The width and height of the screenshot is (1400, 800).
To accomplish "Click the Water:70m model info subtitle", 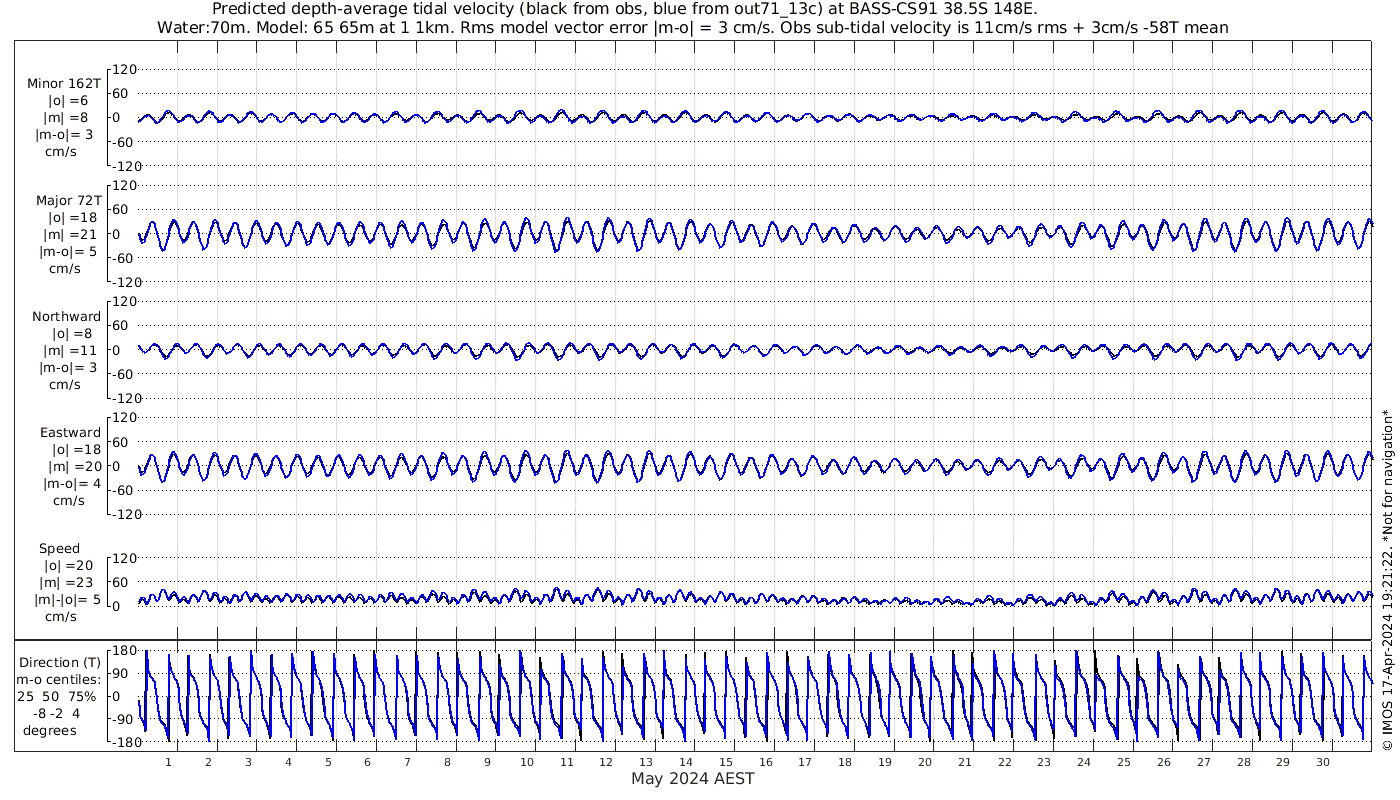I will pyautogui.click(x=693, y=27).
